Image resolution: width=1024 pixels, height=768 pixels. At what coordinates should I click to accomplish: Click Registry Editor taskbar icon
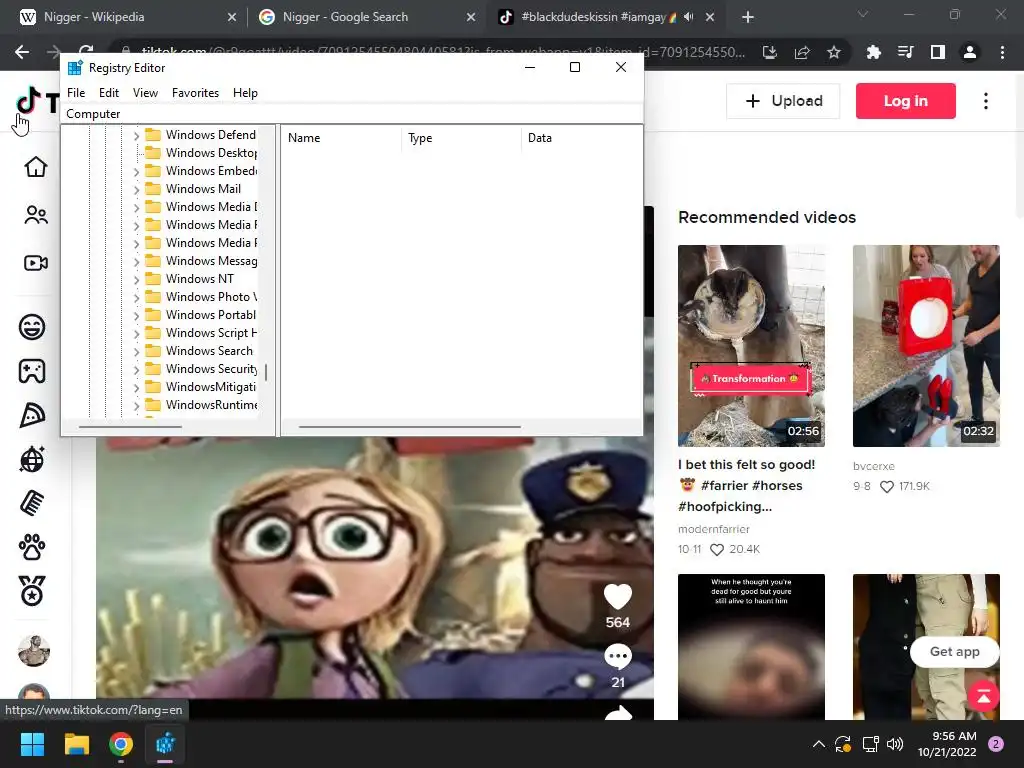coord(165,744)
